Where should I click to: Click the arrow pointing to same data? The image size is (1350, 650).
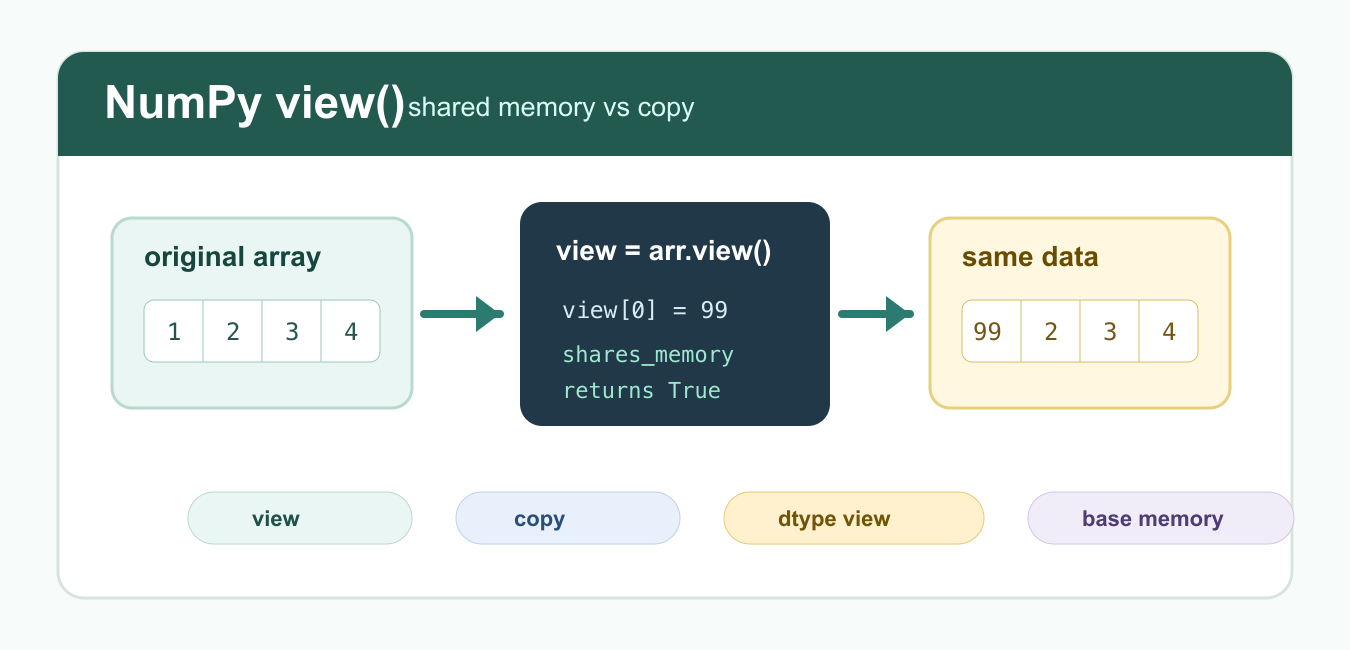pyautogui.click(x=876, y=314)
